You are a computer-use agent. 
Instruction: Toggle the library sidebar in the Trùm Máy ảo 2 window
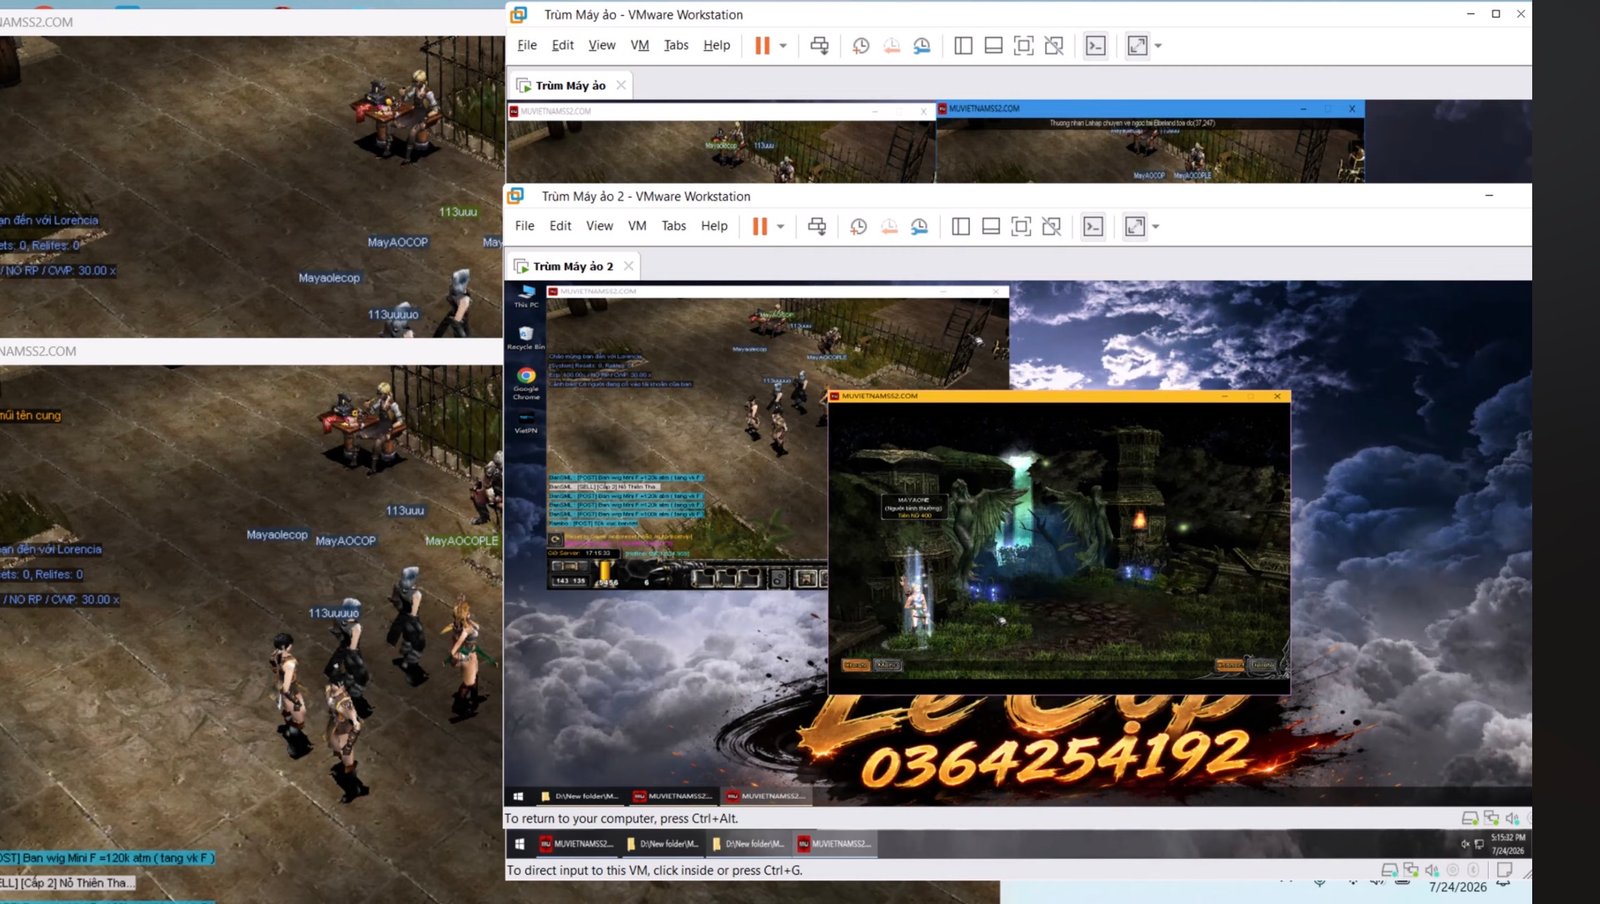point(961,226)
